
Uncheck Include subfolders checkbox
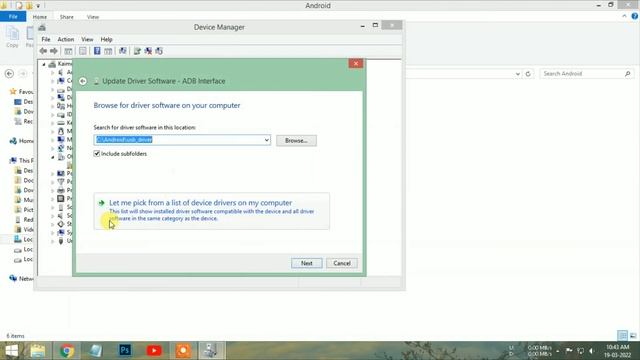(97, 154)
